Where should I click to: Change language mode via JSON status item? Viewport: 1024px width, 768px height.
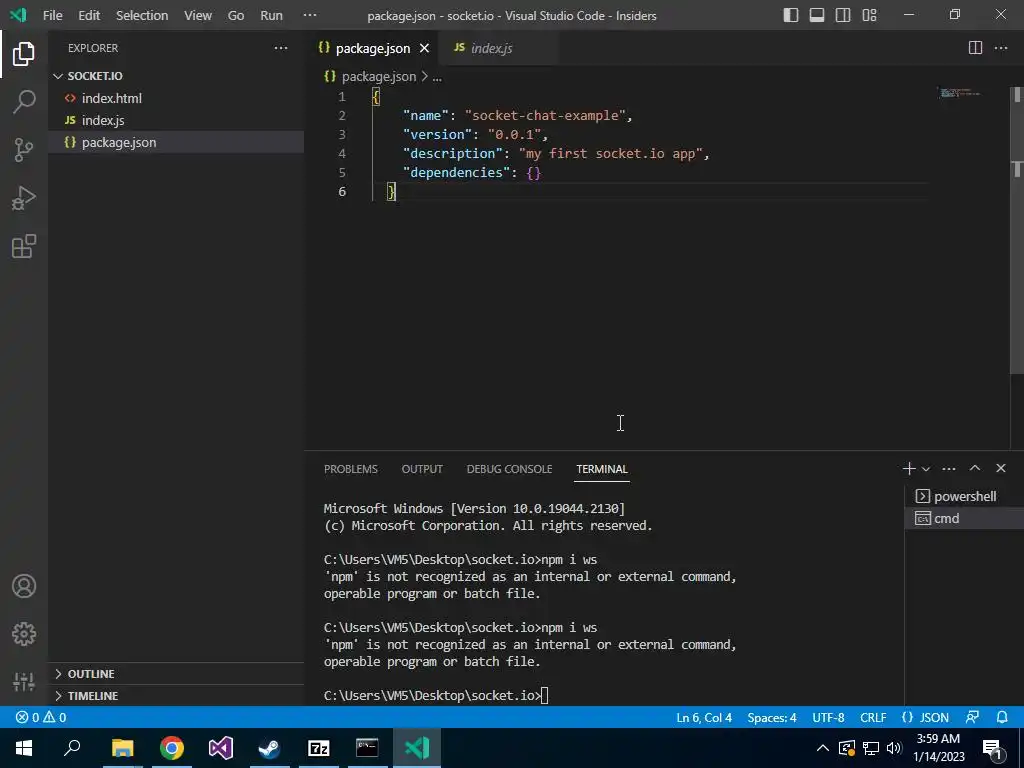[x=925, y=717]
